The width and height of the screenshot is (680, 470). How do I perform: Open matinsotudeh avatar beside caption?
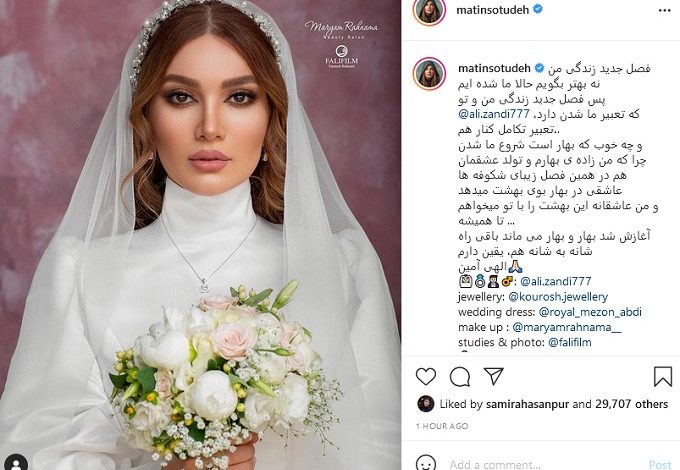429,74
